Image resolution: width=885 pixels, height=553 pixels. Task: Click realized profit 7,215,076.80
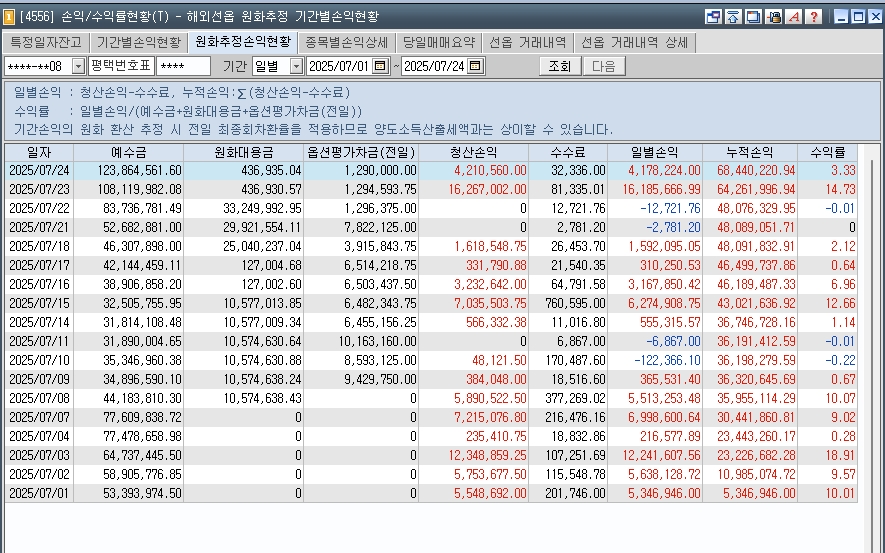[x=490, y=418]
